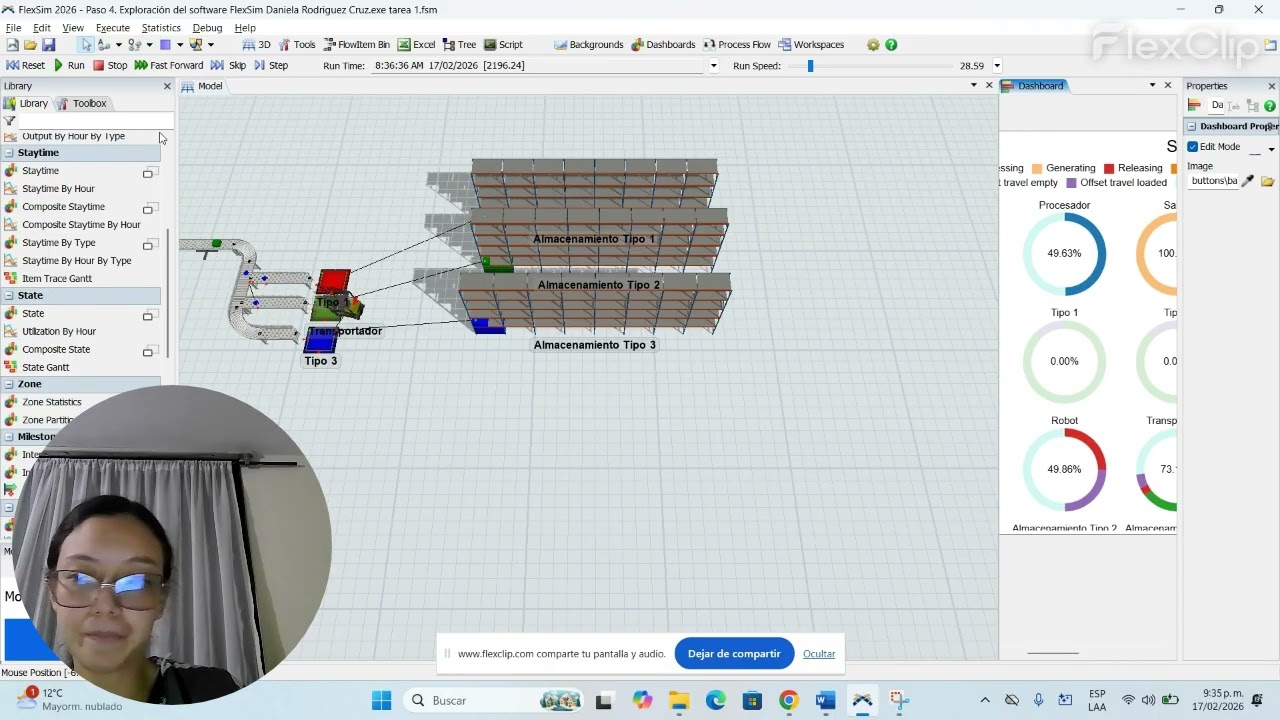
Task: Click the New model icon in toolbar
Action: point(12,45)
